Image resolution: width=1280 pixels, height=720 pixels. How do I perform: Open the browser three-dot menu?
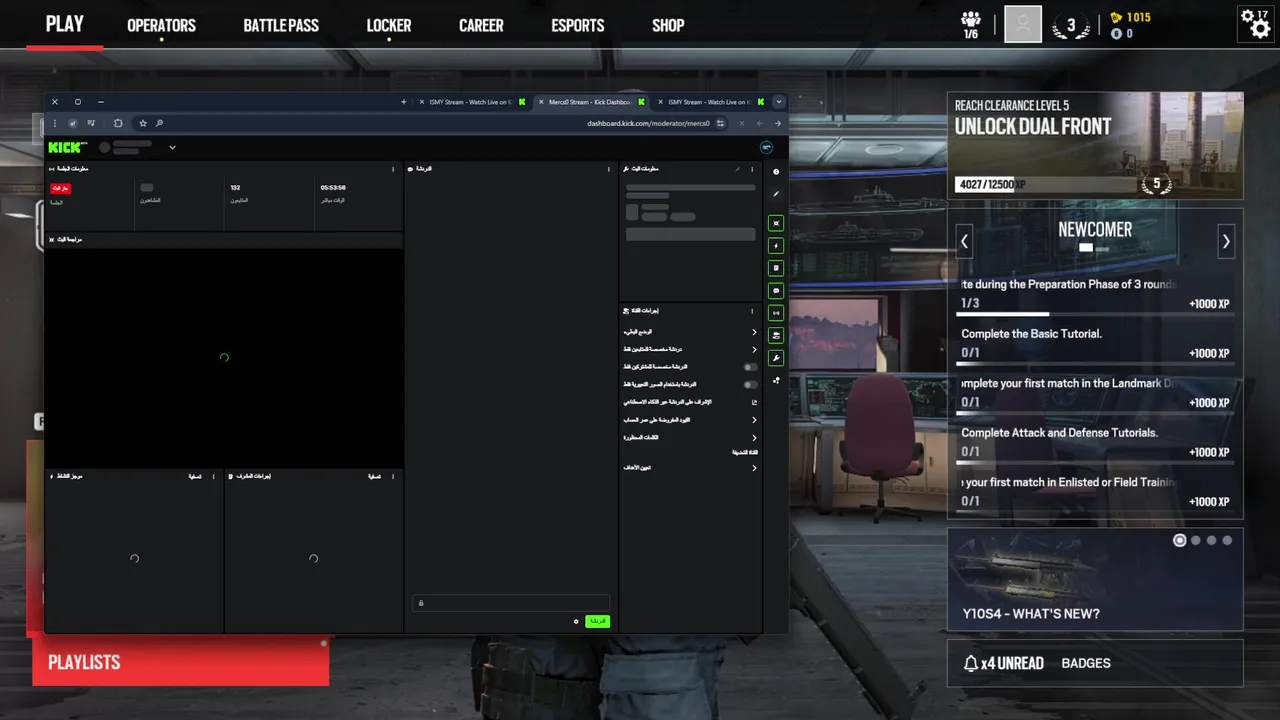54,123
